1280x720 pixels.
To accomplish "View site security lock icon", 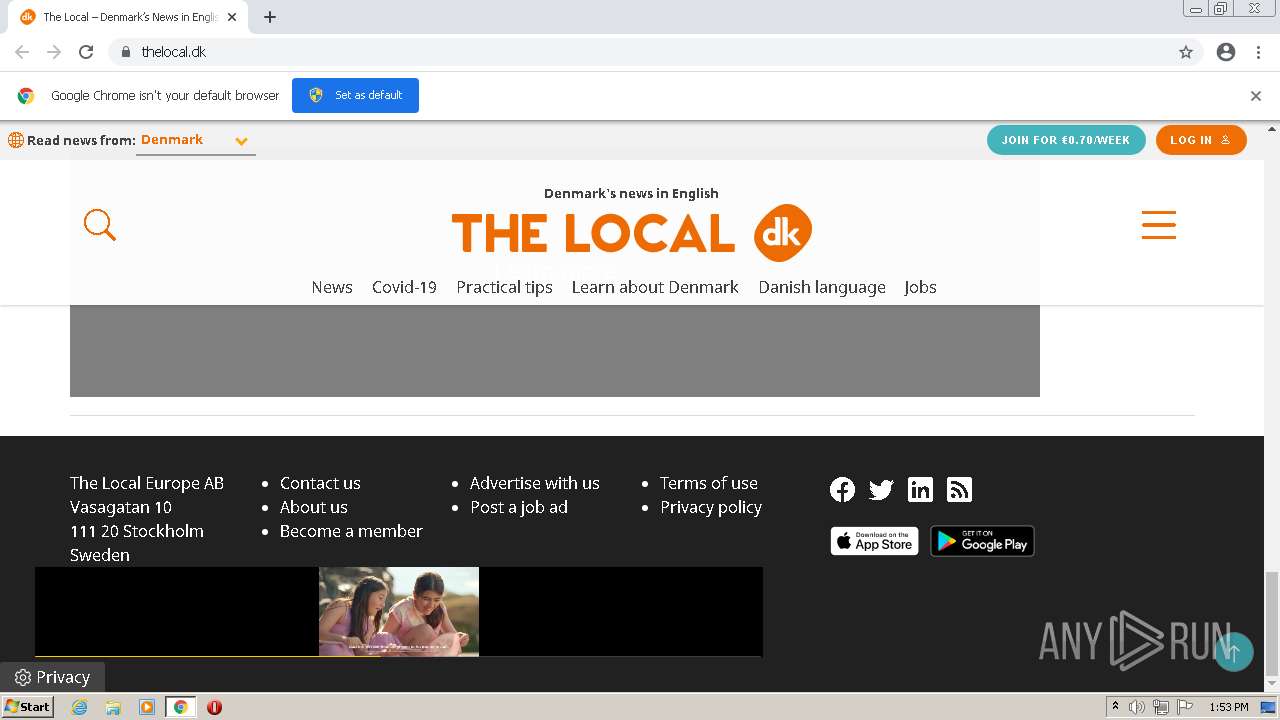I will (125, 52).
